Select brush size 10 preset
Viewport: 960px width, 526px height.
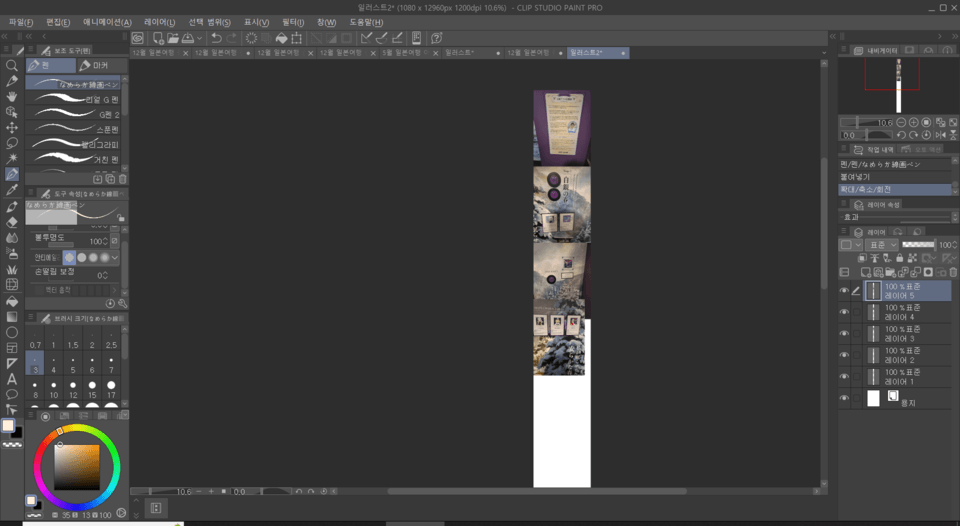pyautogui.click(x=54, y=389)
